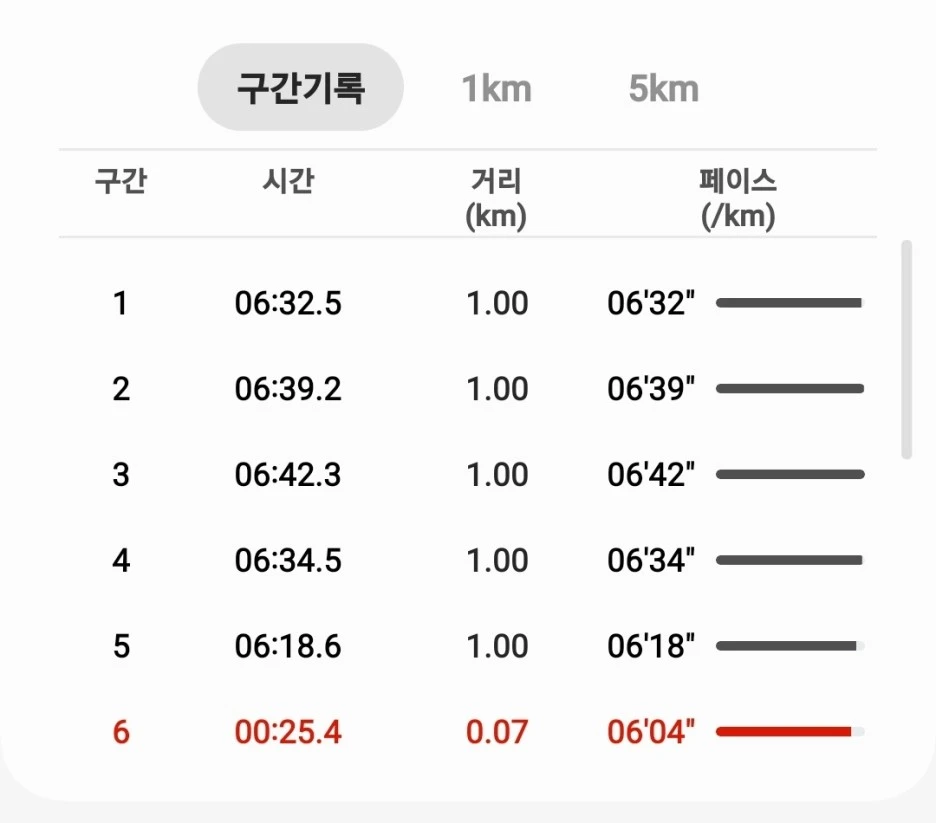Click the 구간 column header
936x823 pixels.
121,180
